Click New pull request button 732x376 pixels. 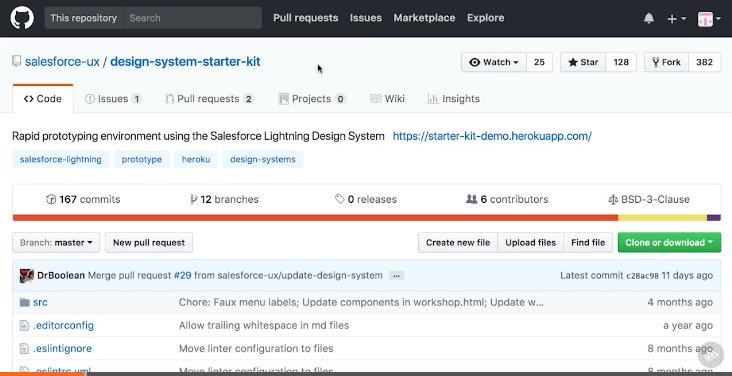coord(149,242)
